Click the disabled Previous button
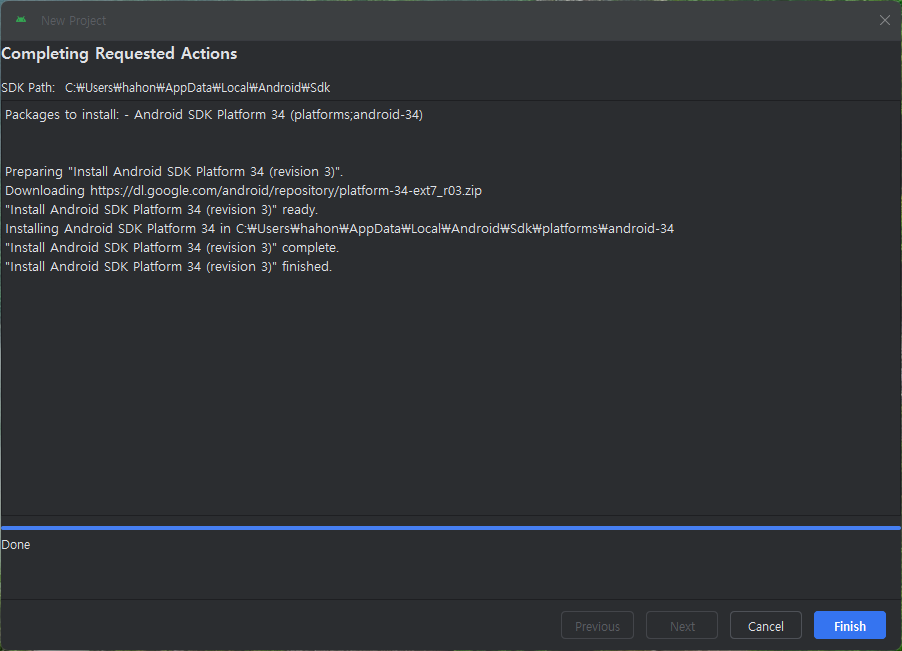The width and height of the screenshot is (902, 651). click(x=597, y=625)
